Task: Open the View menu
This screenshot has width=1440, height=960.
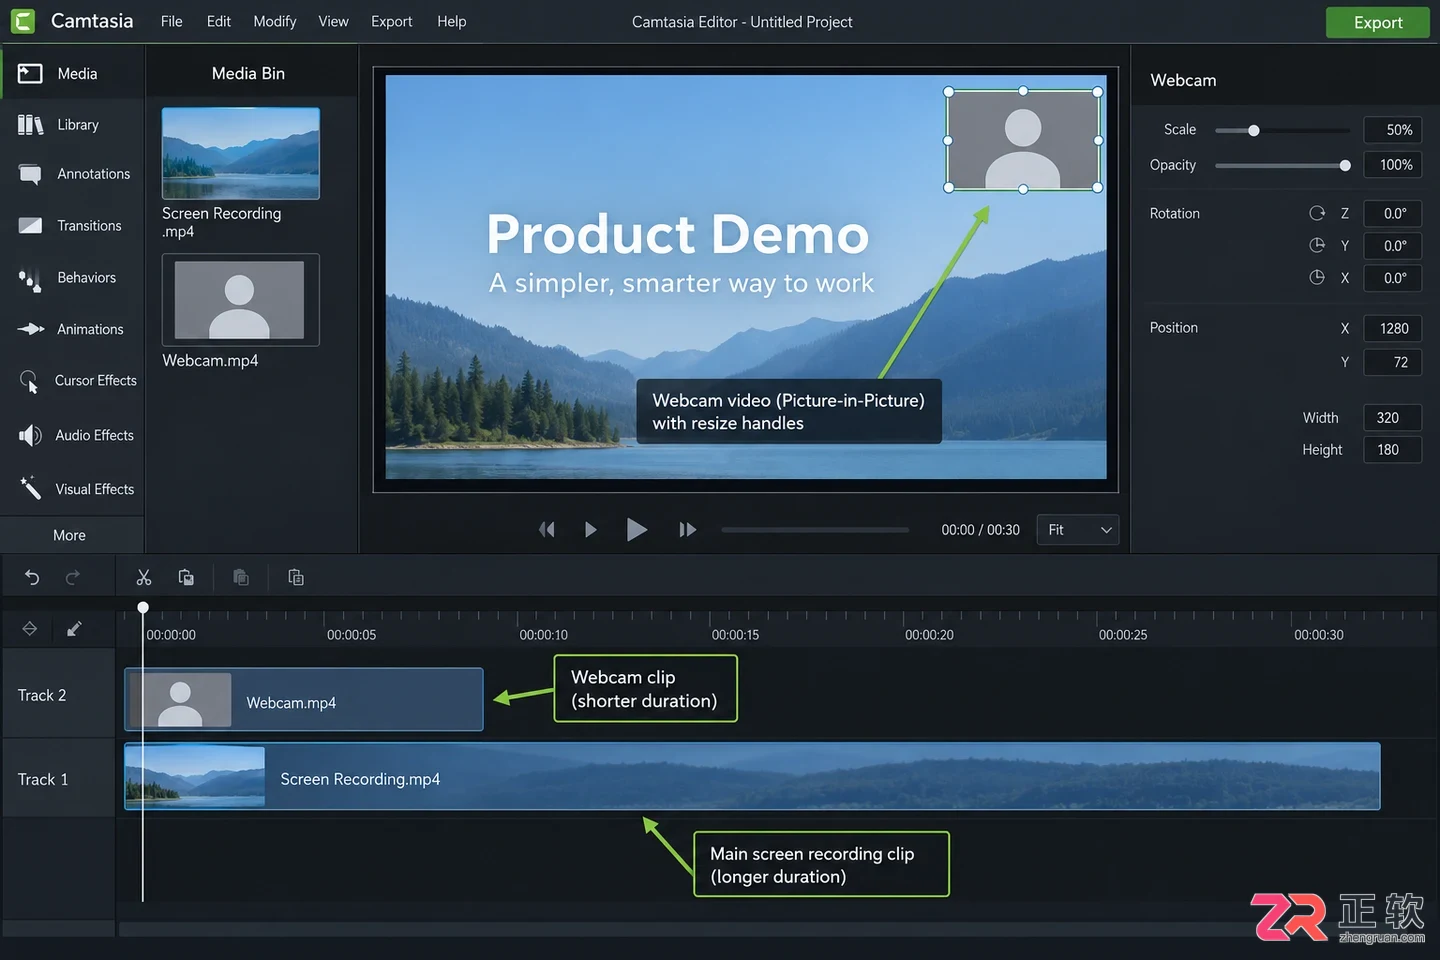Action: coord(334,21)
